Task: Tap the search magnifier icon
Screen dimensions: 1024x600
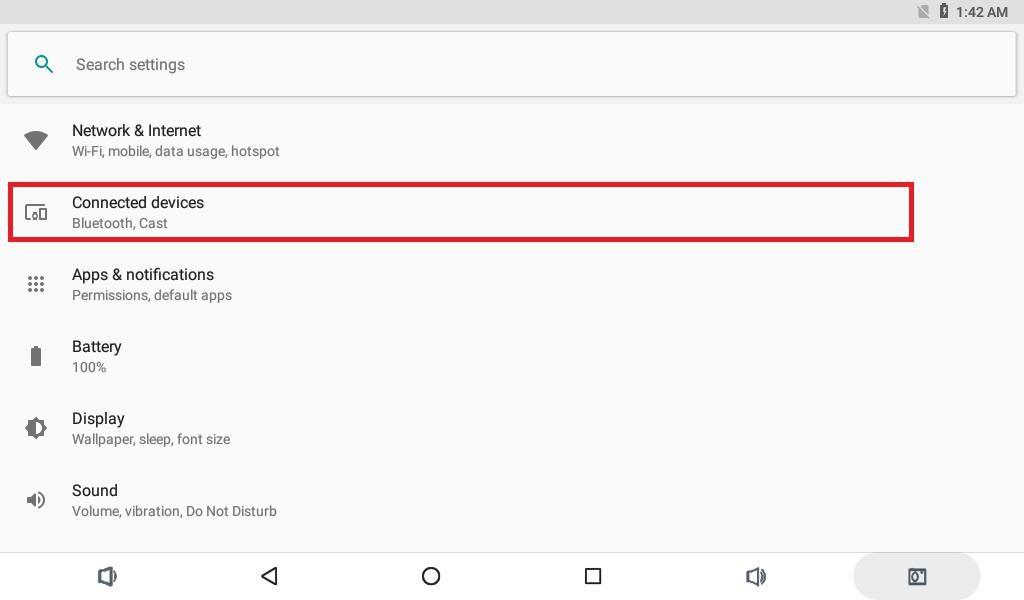Action: point(44,64)
